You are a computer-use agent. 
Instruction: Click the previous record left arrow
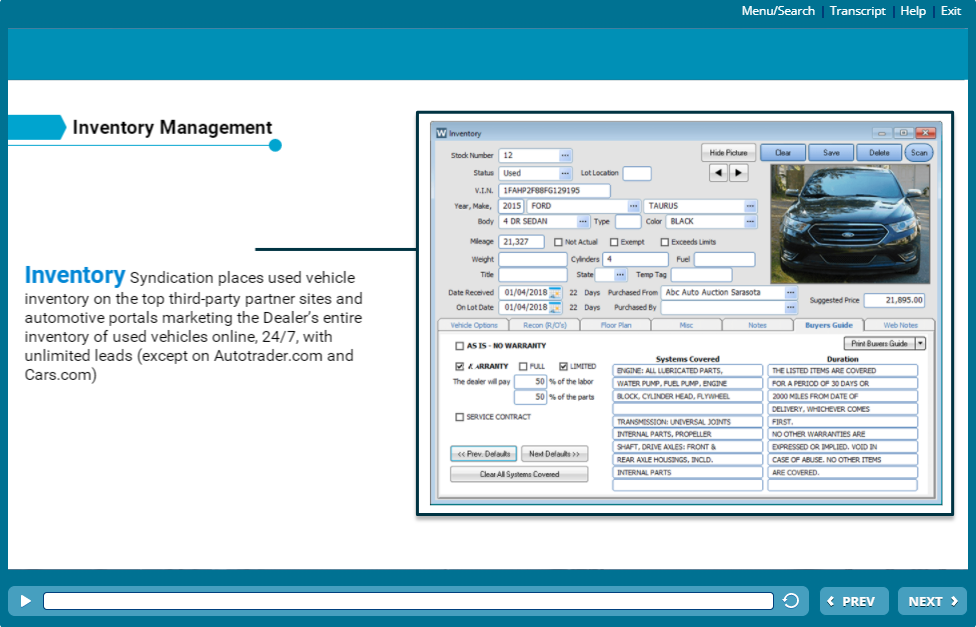[x=718, y=173]
